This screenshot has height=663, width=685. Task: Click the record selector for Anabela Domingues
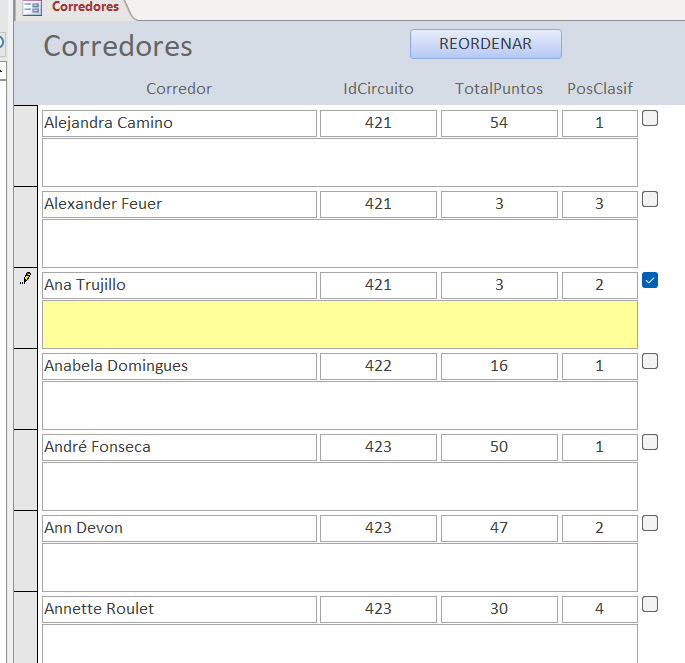tap(26, 389)
